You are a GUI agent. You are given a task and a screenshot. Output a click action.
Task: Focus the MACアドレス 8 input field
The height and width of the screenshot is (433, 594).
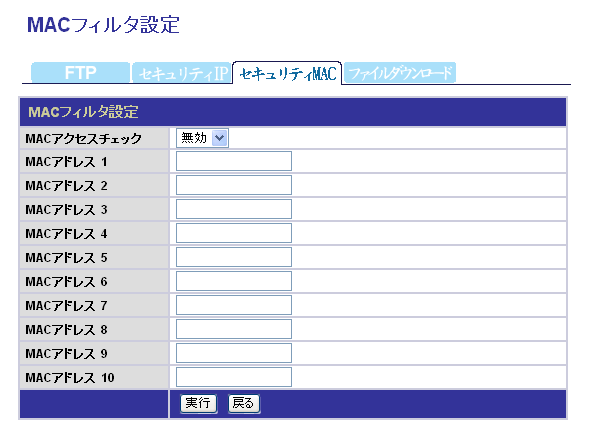click(x=234, y=329)
